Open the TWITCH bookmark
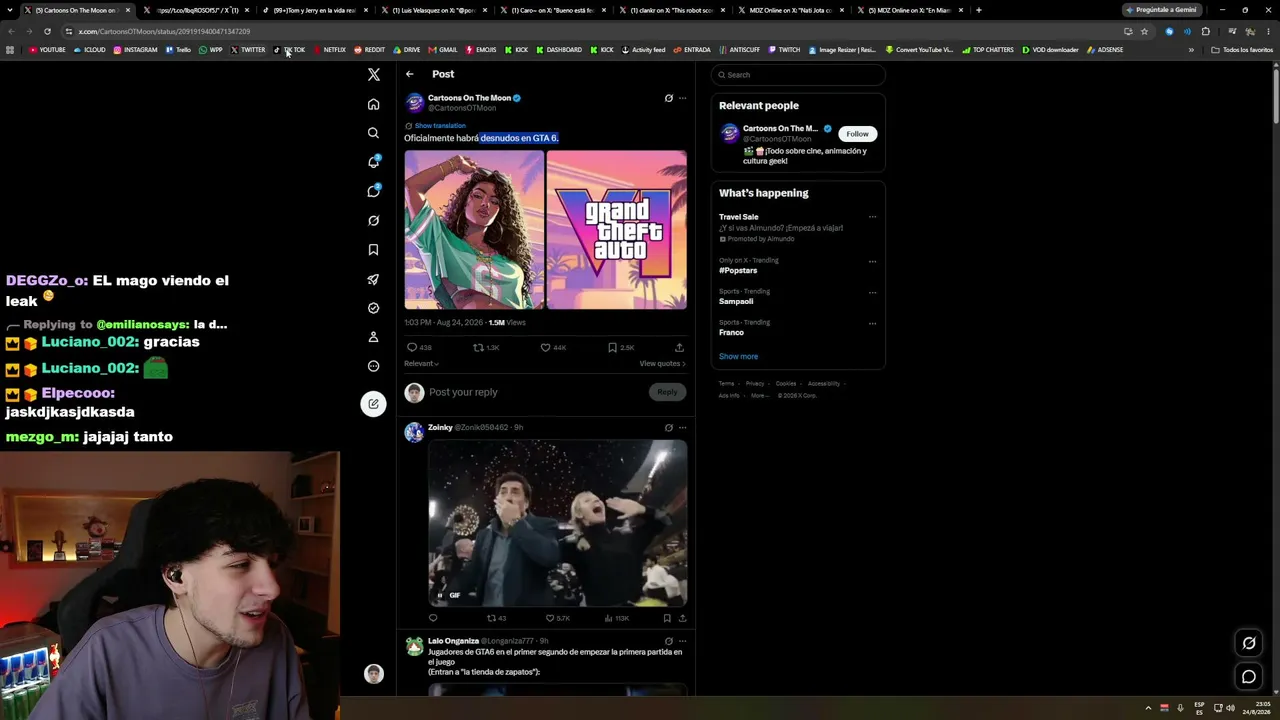The height and width of the screenshot is (720, 1280). click(x=784, y=50)
